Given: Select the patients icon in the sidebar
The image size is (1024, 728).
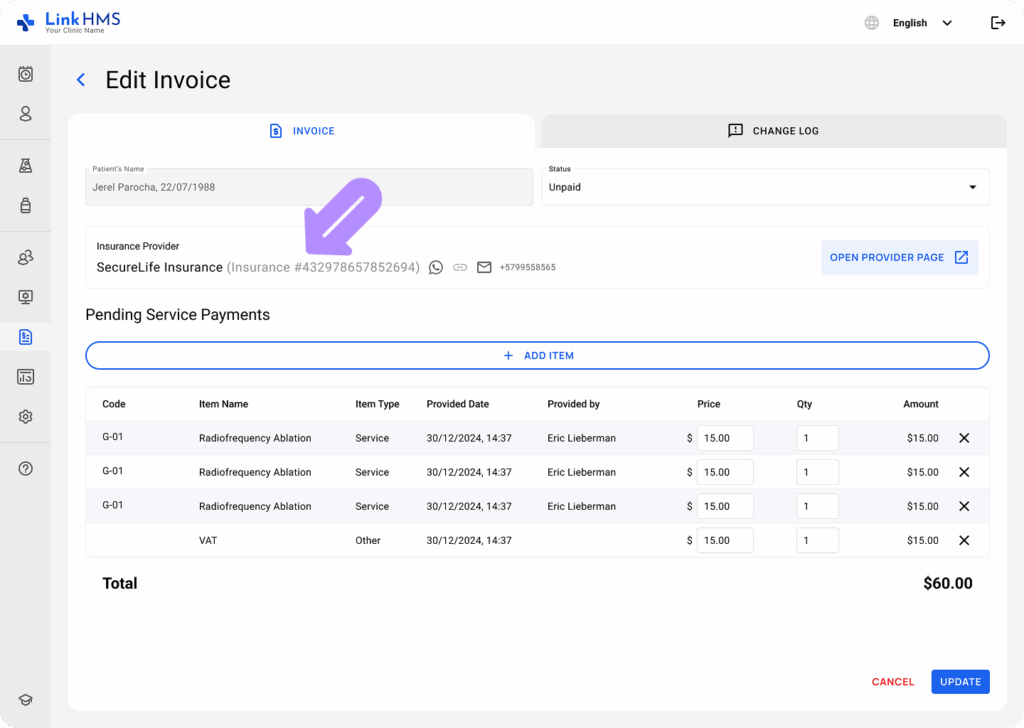Looking at the screenshot, I should coord(25,114).
